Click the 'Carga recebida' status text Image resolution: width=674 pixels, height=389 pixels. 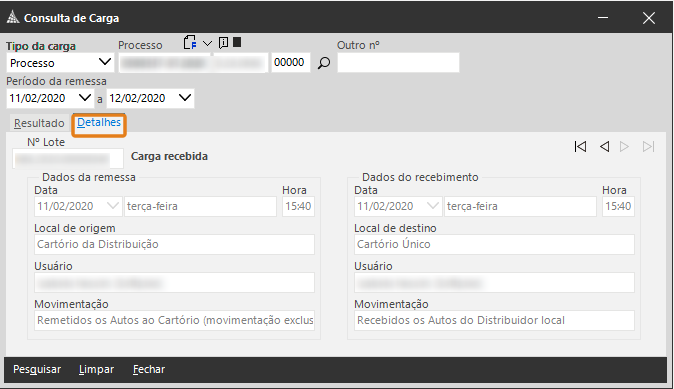pyautogui.click(x=169, y=156)
